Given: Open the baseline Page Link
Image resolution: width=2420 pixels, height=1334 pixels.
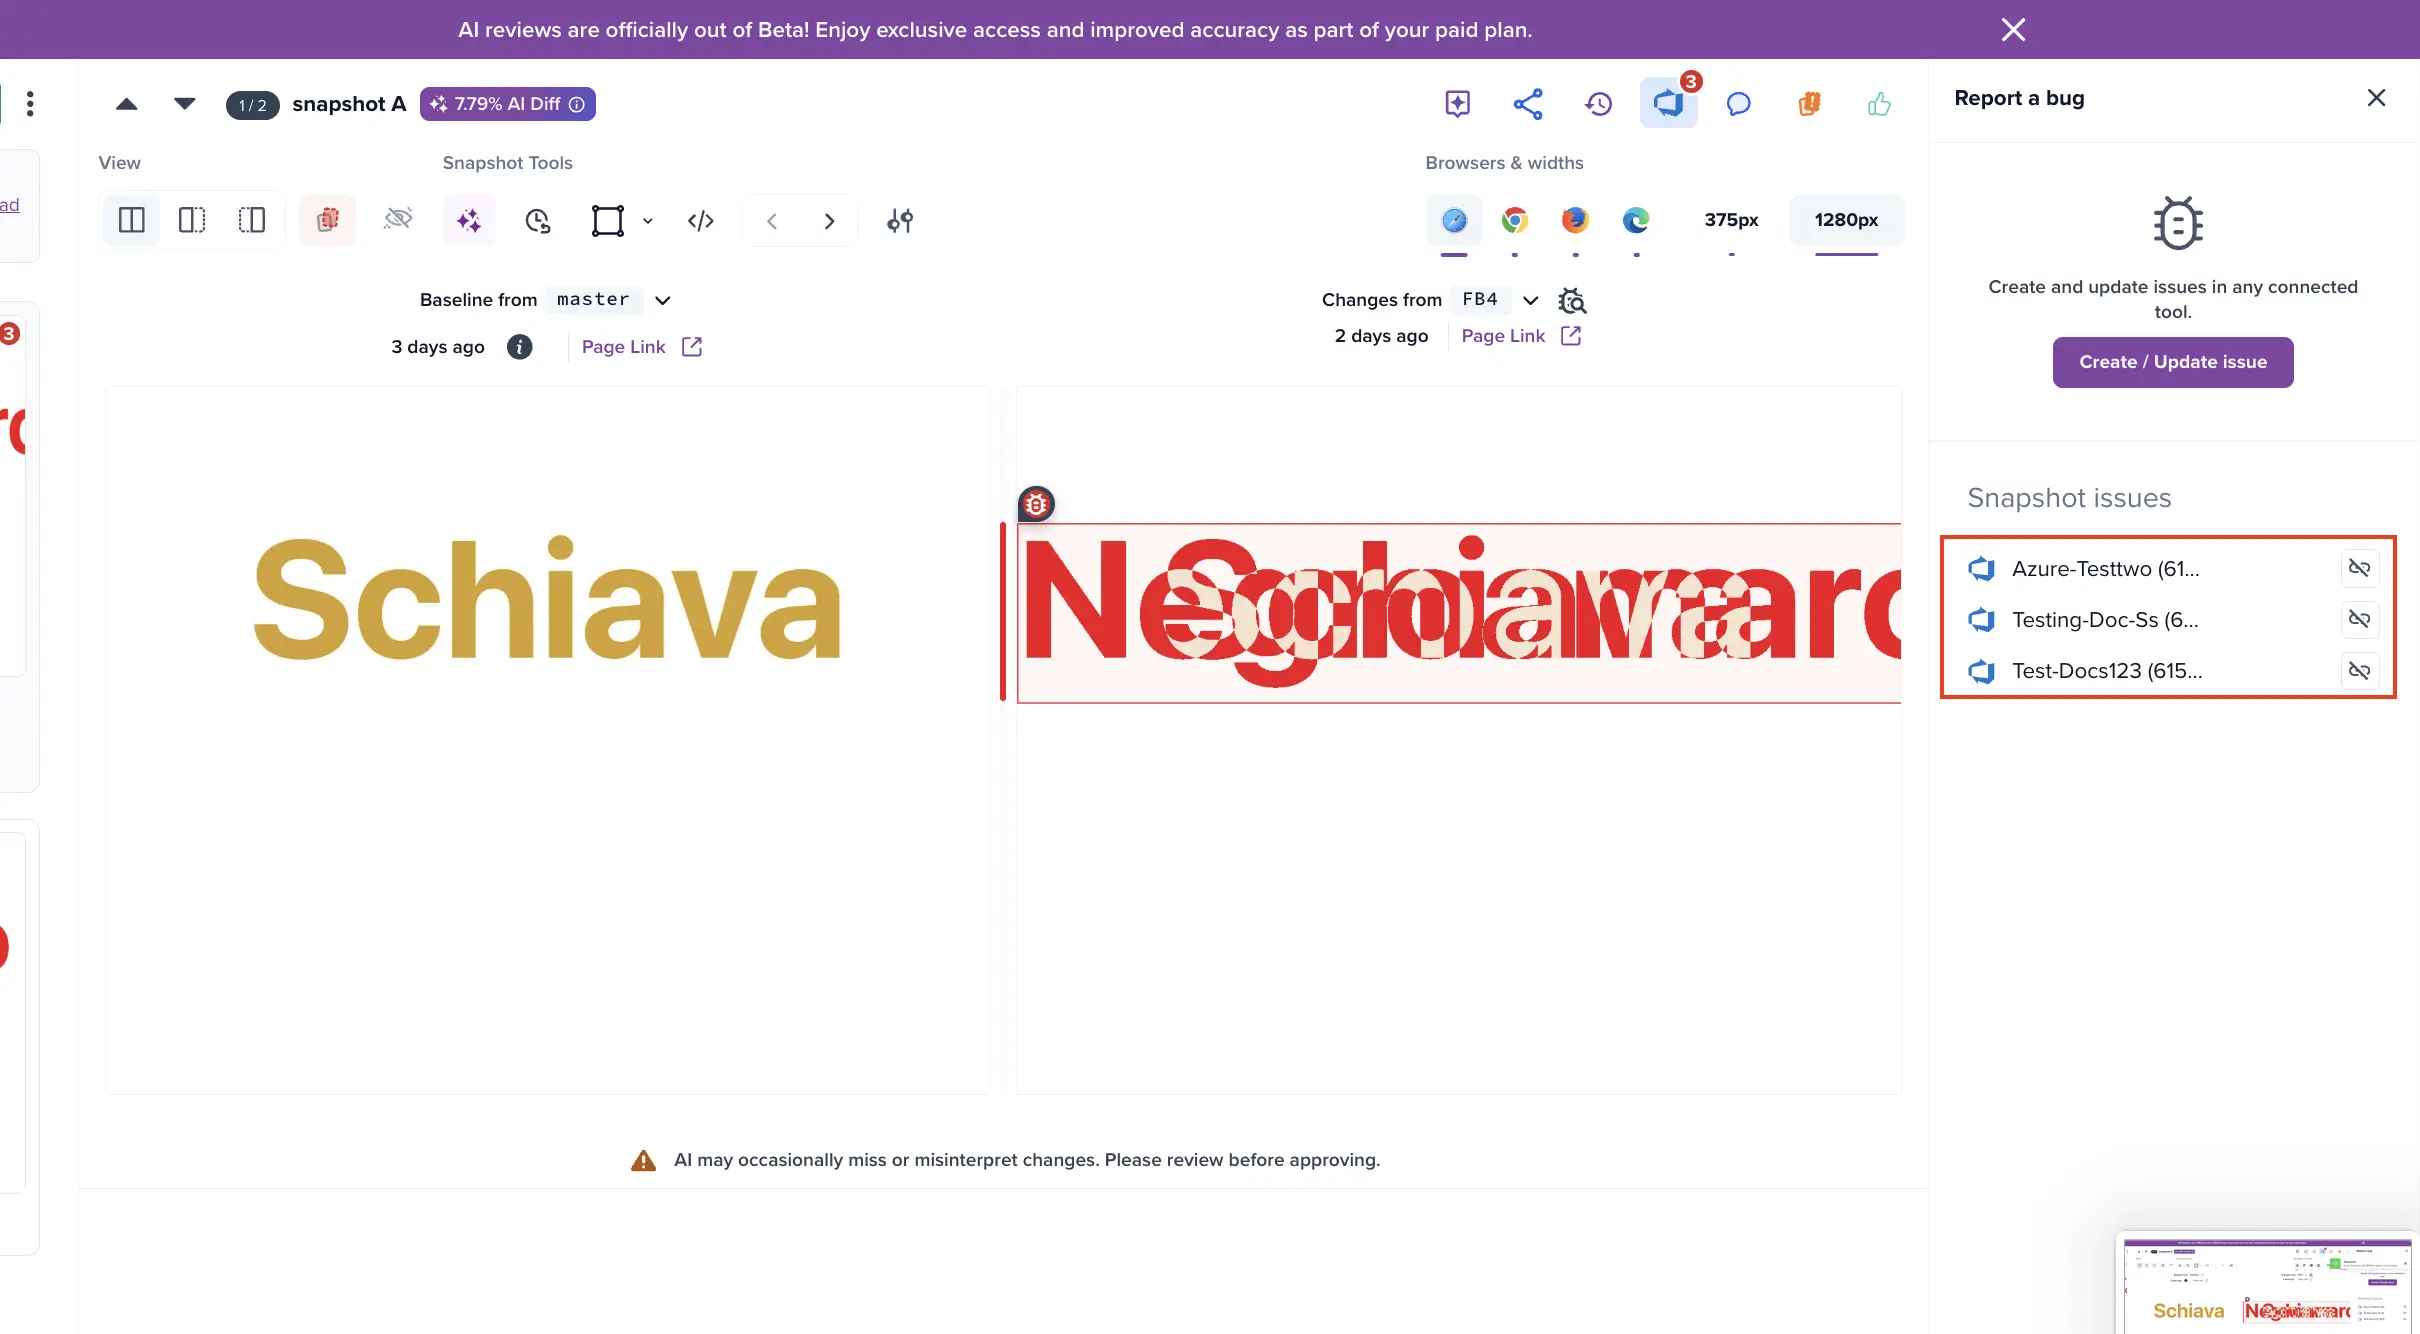Looking at the screenshot, I should tap(641, 347).
